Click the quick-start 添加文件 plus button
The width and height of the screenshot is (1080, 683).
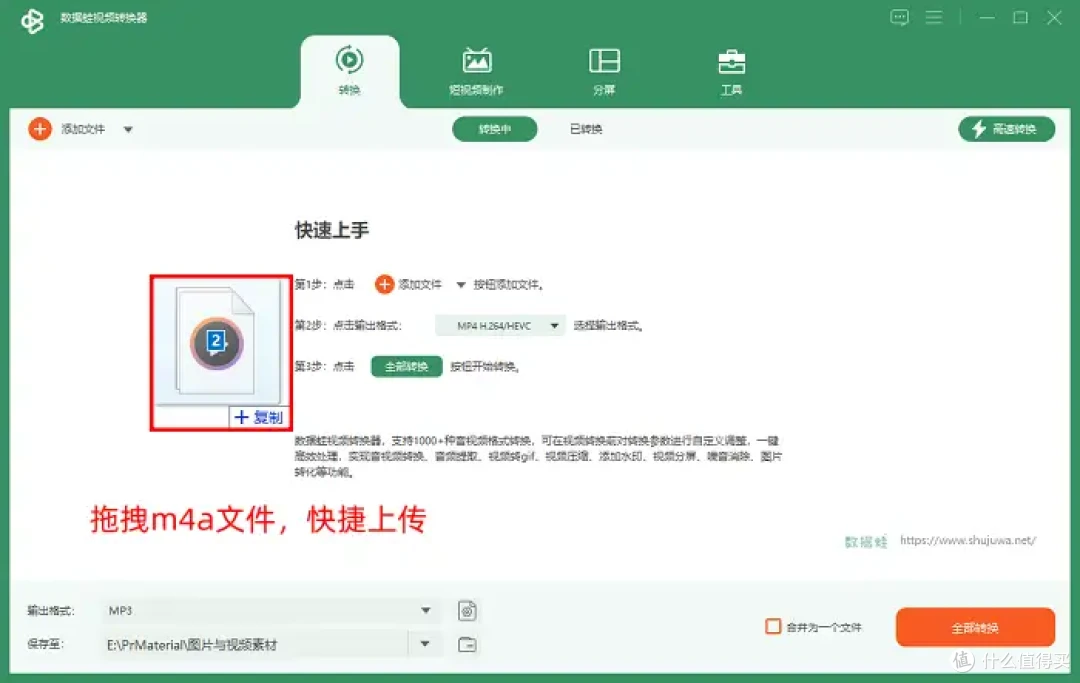384,284
